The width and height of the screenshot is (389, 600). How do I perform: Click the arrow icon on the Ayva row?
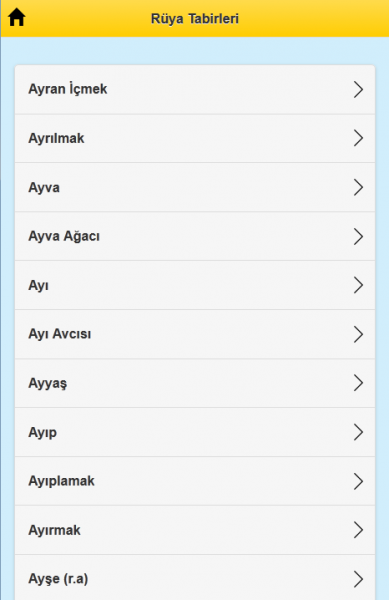[x=358, y=188]
